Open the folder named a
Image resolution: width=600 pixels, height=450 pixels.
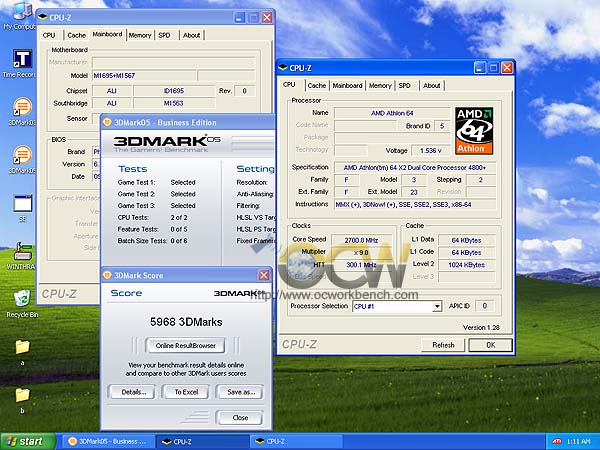point(22,351)
